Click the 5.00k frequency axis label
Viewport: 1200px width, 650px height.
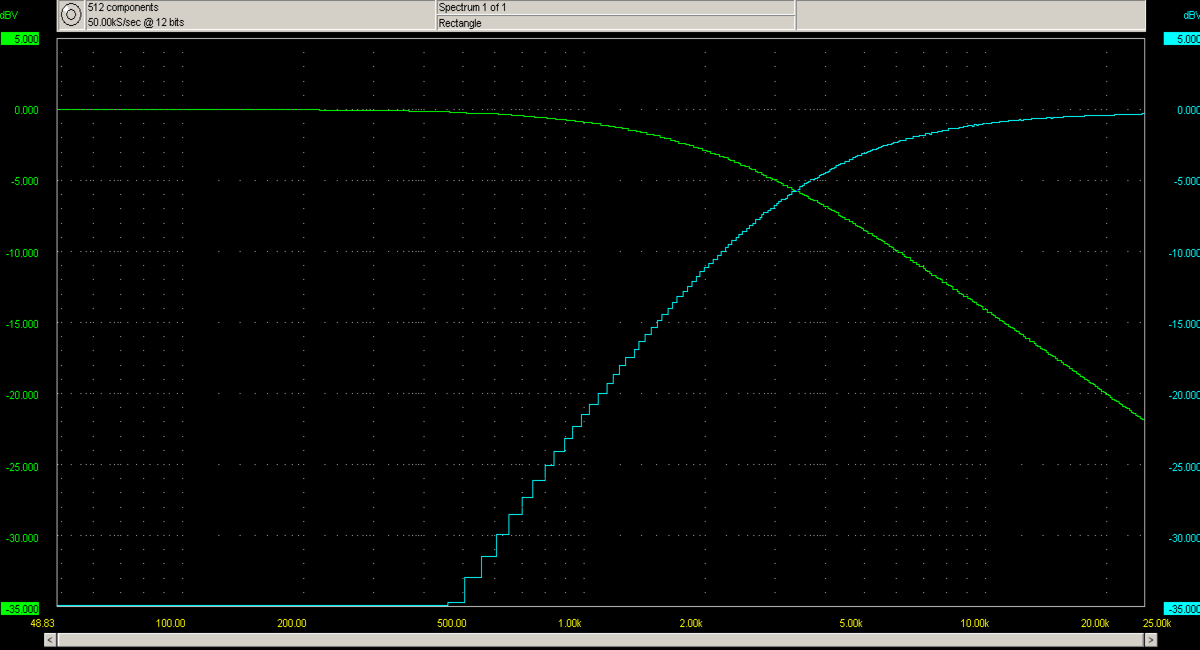coord(851,622)
